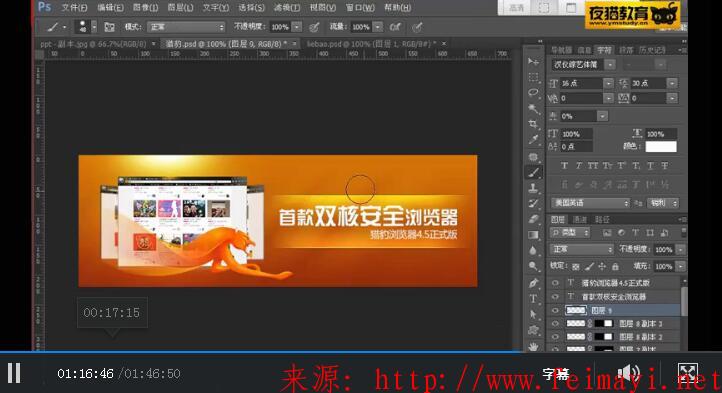
Task: Select the History Brush tool
Action: coord(533,204)
